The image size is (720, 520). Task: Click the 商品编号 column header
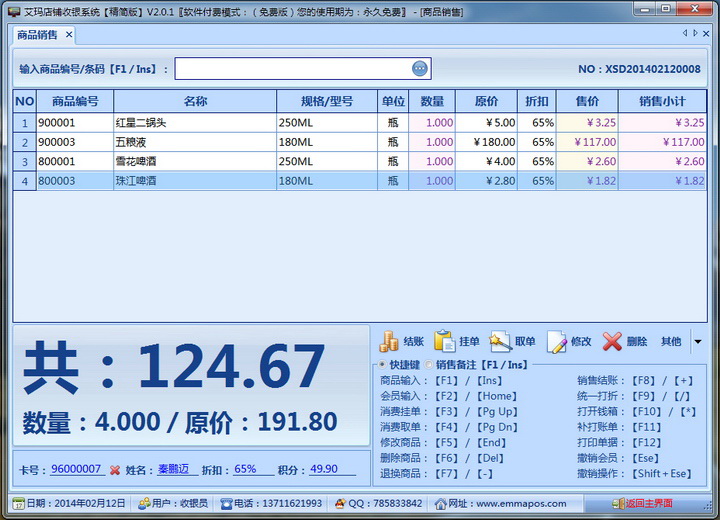tap(75, 102)
